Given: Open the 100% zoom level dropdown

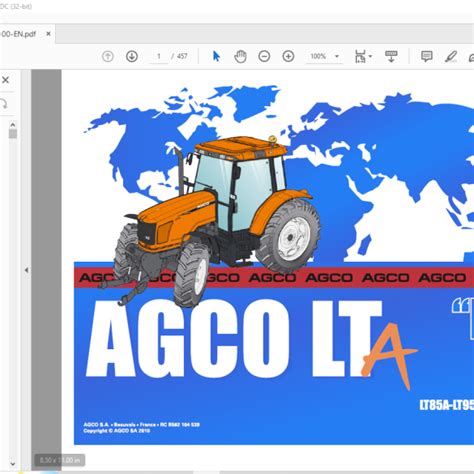Looking at the screenshot, I should (325, 56).
